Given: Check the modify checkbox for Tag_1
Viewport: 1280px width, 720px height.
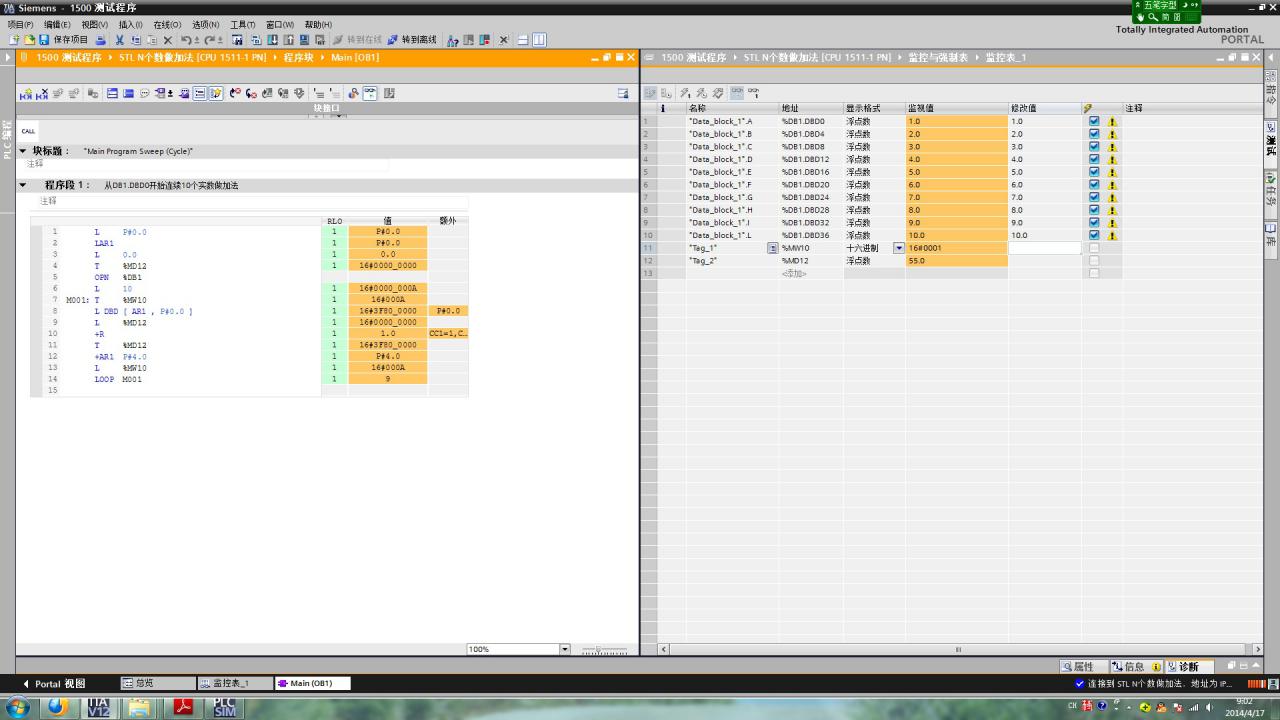Looking at the screenshot, I should (x=1094, y=248).
